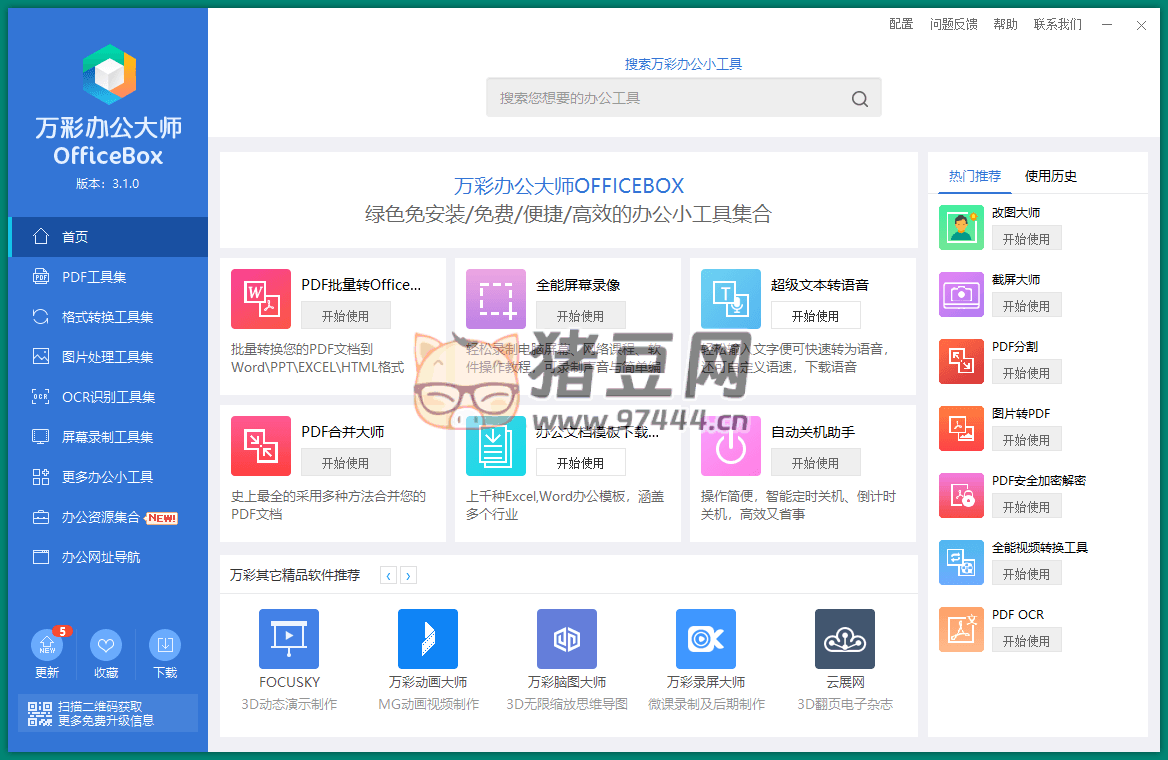Open OCR识别工具集 in the sidebar
This screenshot has height=760, width=1168.
pyautogui.click(x=108, y=397)
